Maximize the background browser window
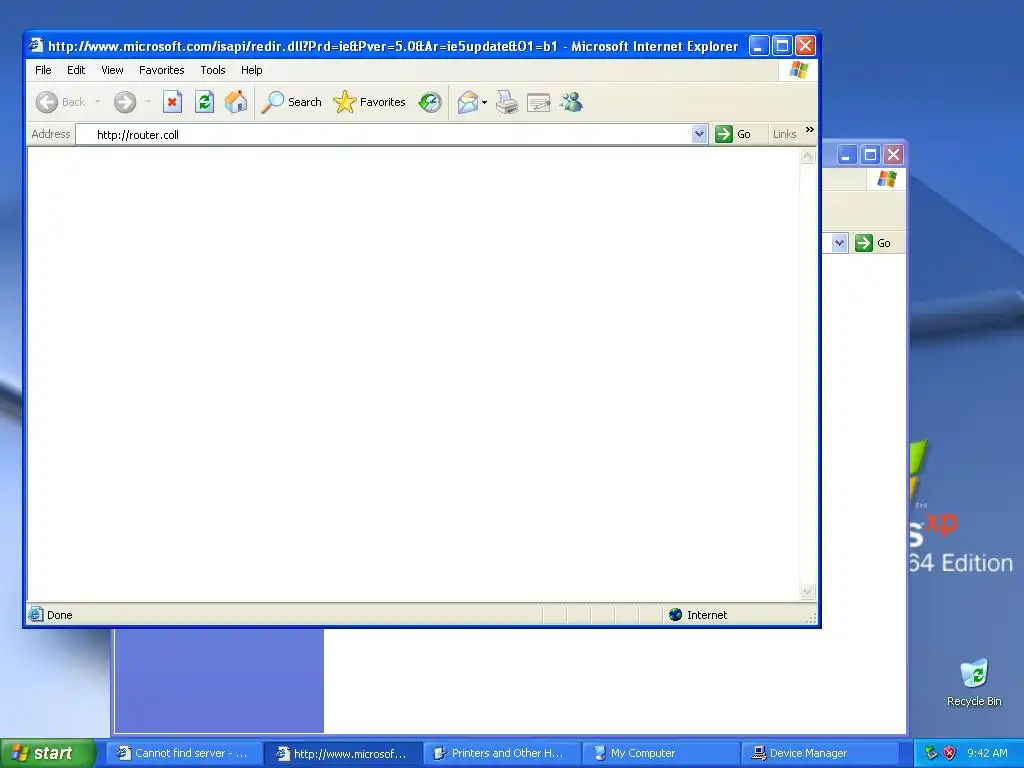 [870, 155]
